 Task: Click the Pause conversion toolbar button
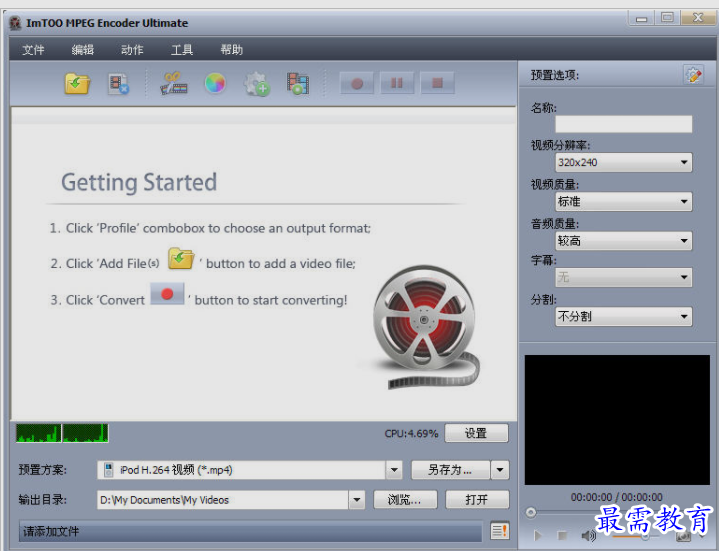(x=397, y=83)
